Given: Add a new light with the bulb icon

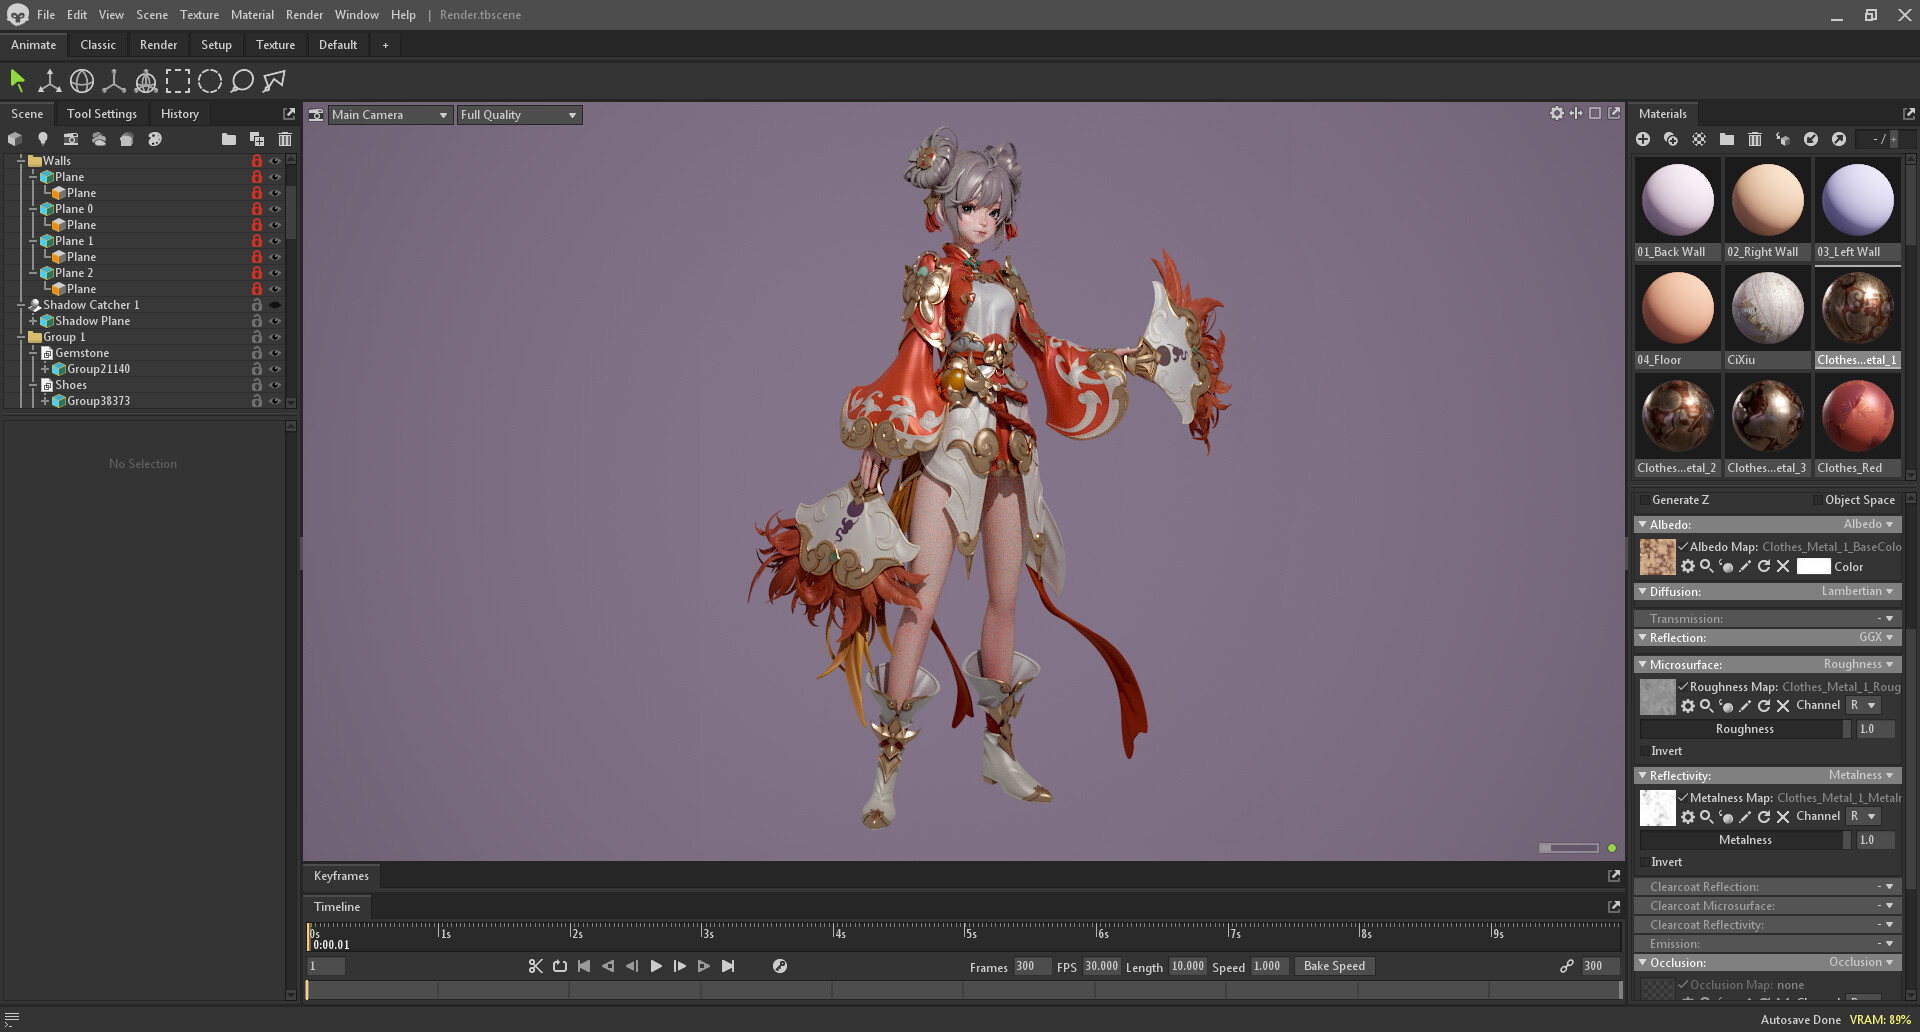Looking at the screenshot, I should point(43,139).
